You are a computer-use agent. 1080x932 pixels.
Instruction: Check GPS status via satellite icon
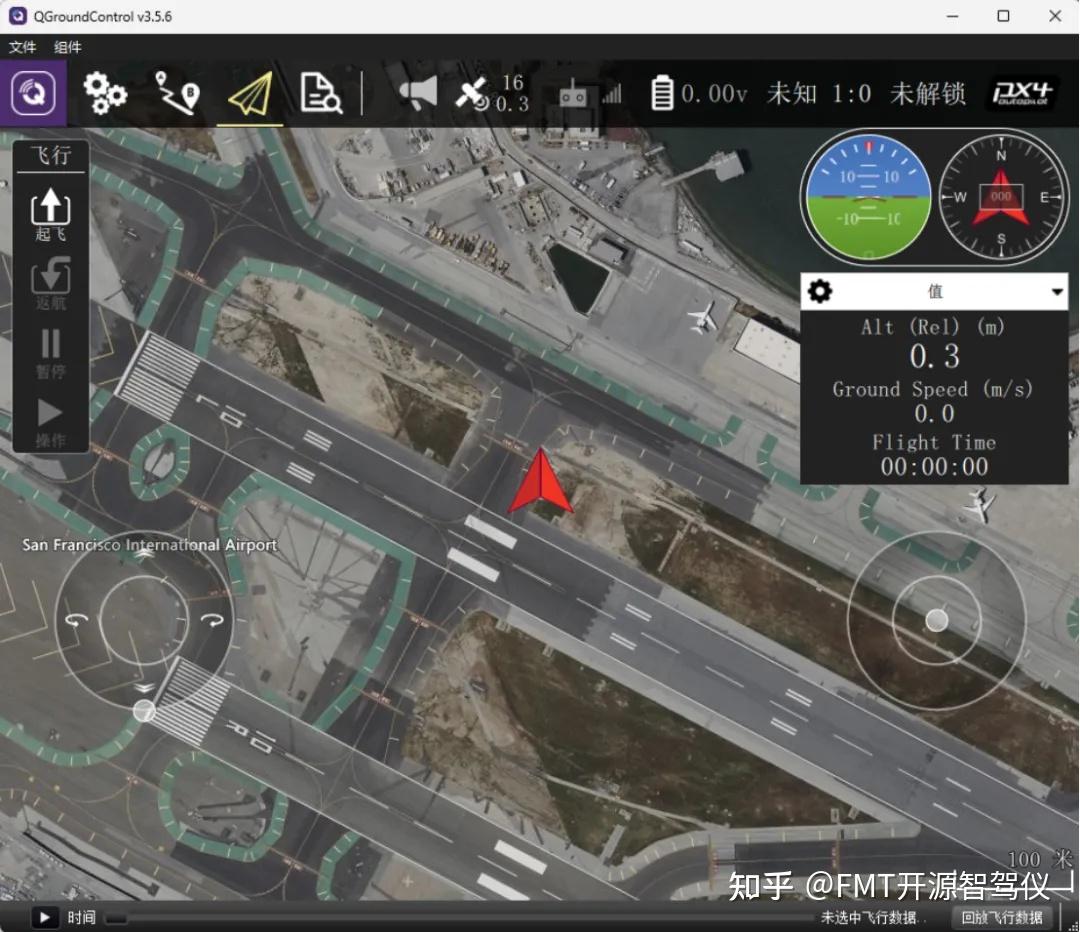tap(478, 93)
